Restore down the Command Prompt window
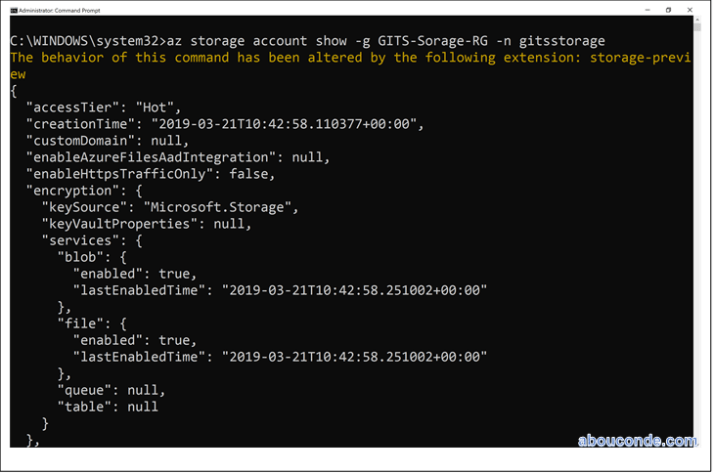 coord(668,10)
